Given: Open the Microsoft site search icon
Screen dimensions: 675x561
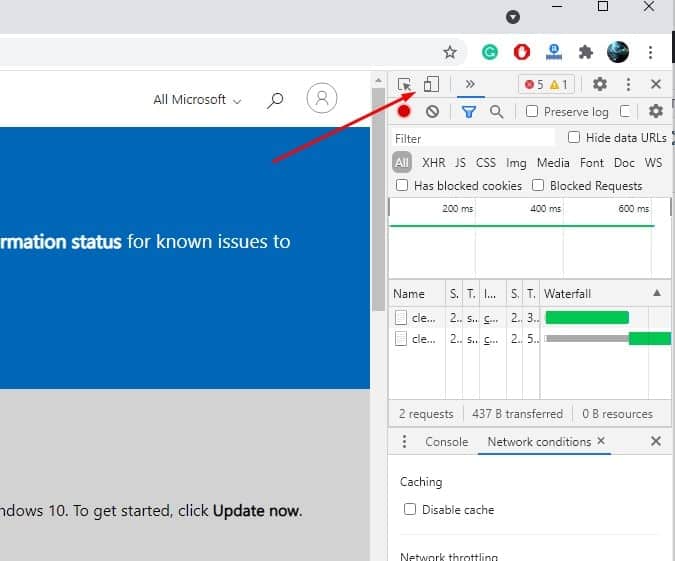Looking at the screenshot, I should [x=275, y=100].
